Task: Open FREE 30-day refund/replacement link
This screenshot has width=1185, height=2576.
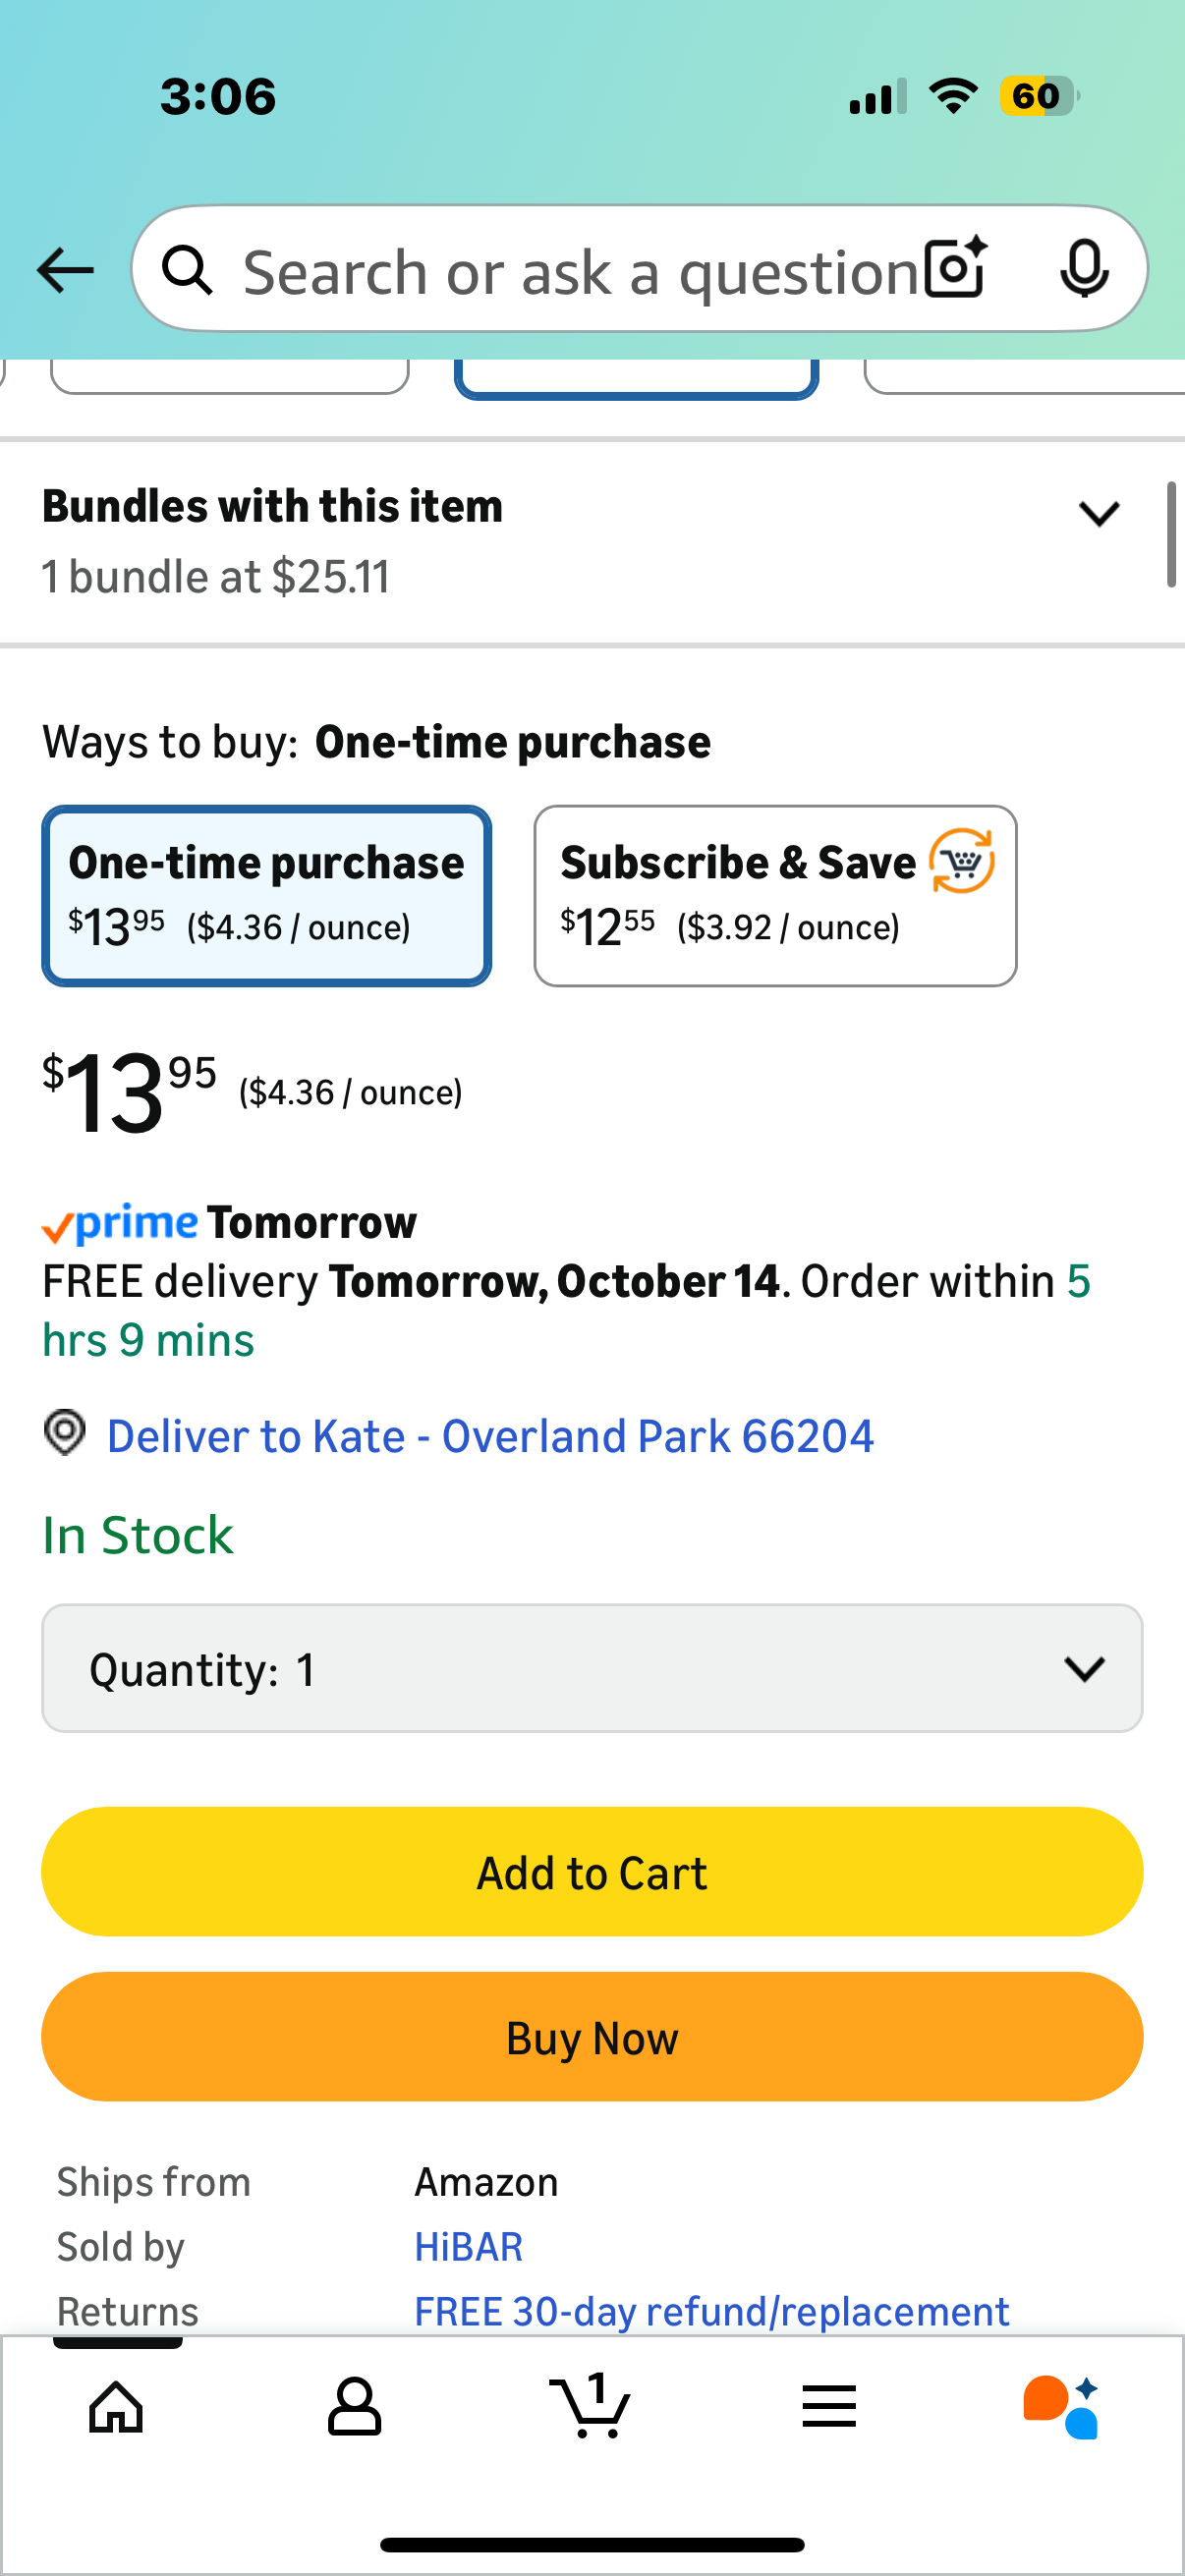Action: [711, 2311]
